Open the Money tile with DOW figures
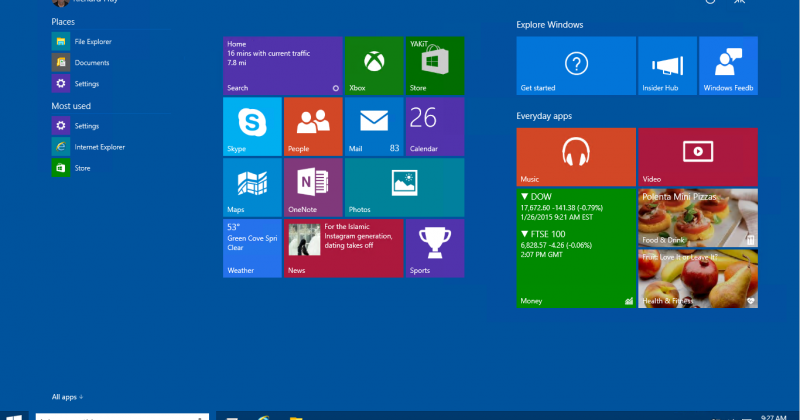 coord(576,248)
